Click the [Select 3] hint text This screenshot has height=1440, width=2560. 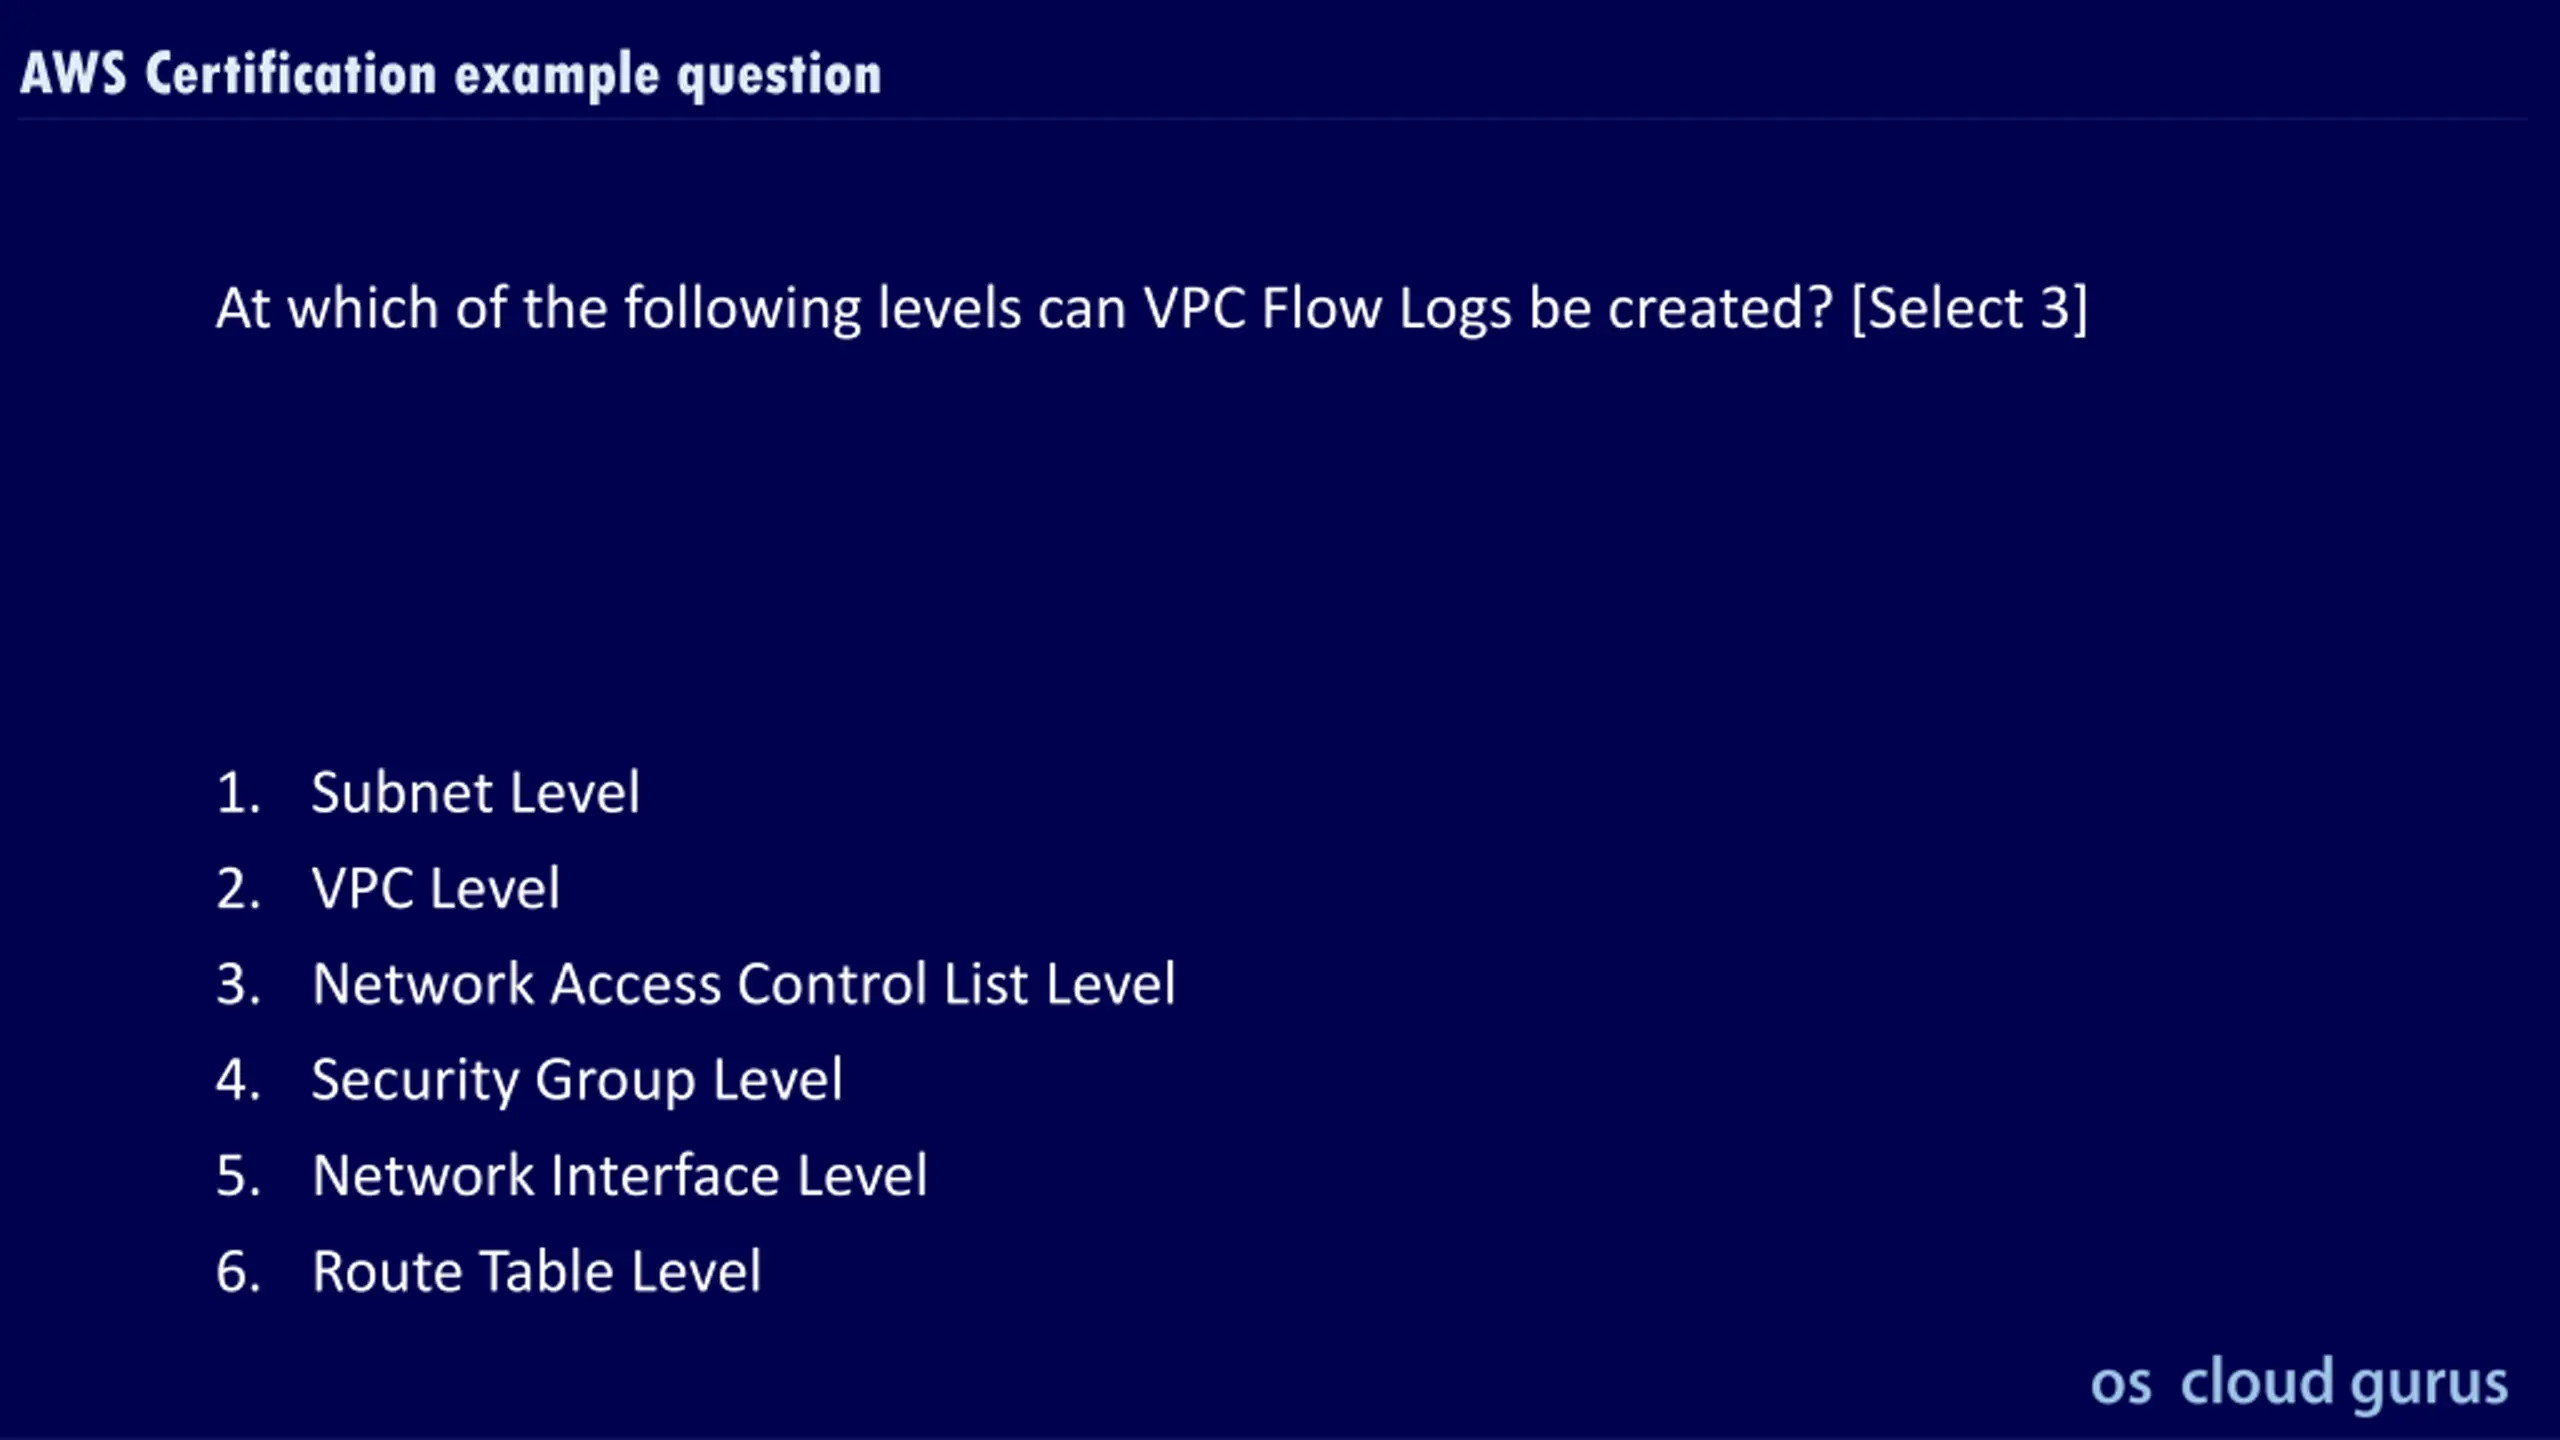pyautogui.click(x=1969, y=308)
